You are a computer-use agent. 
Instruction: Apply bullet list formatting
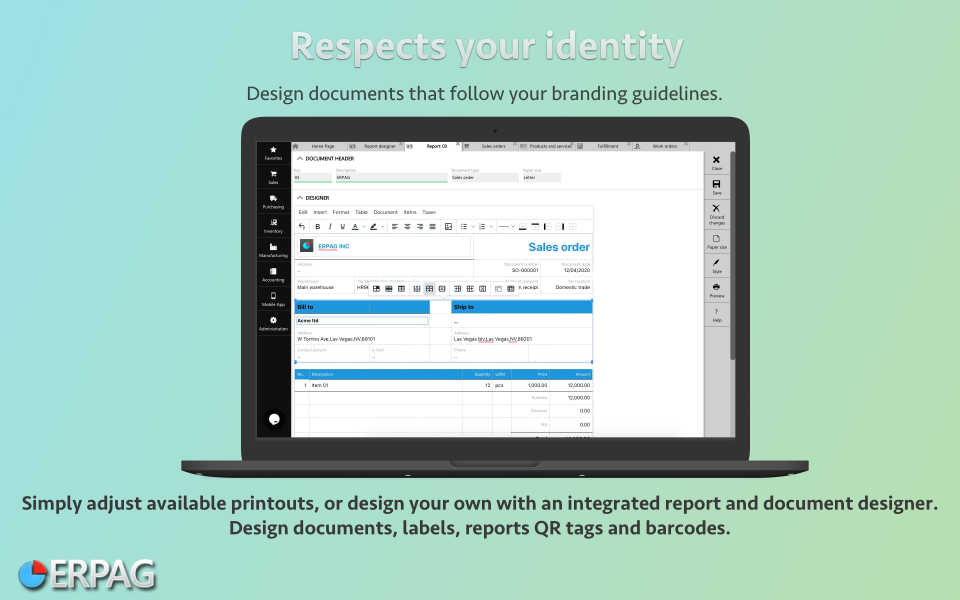pos(463,227)
